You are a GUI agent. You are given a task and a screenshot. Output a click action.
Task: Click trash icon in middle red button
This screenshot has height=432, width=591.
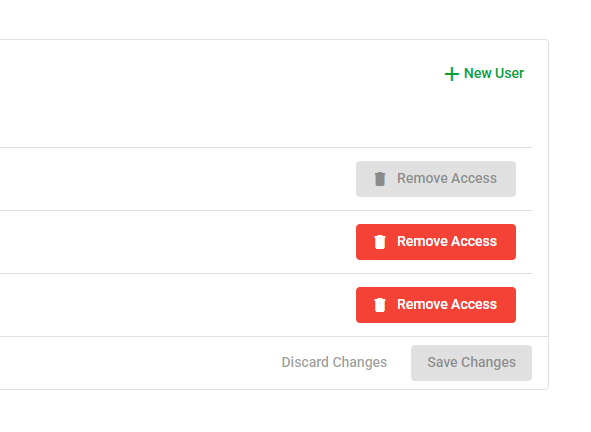(380, 242)
